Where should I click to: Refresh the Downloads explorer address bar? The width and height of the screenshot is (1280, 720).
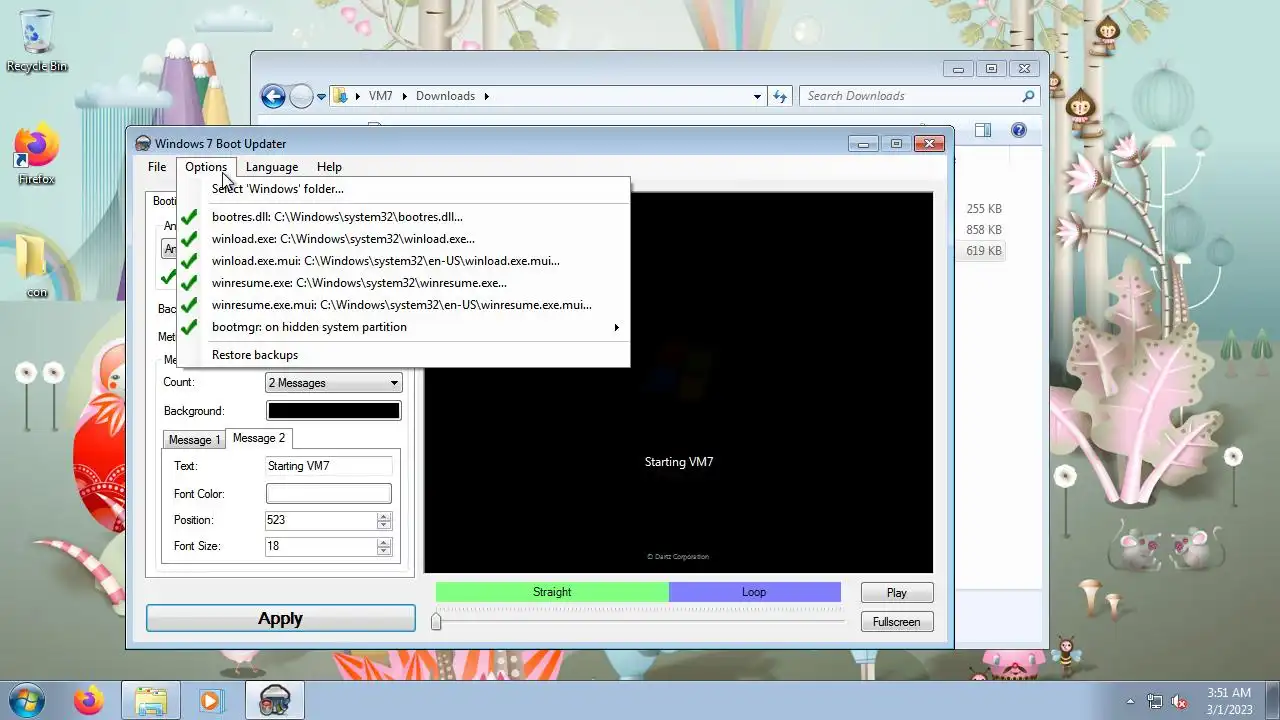coord(781,96)
